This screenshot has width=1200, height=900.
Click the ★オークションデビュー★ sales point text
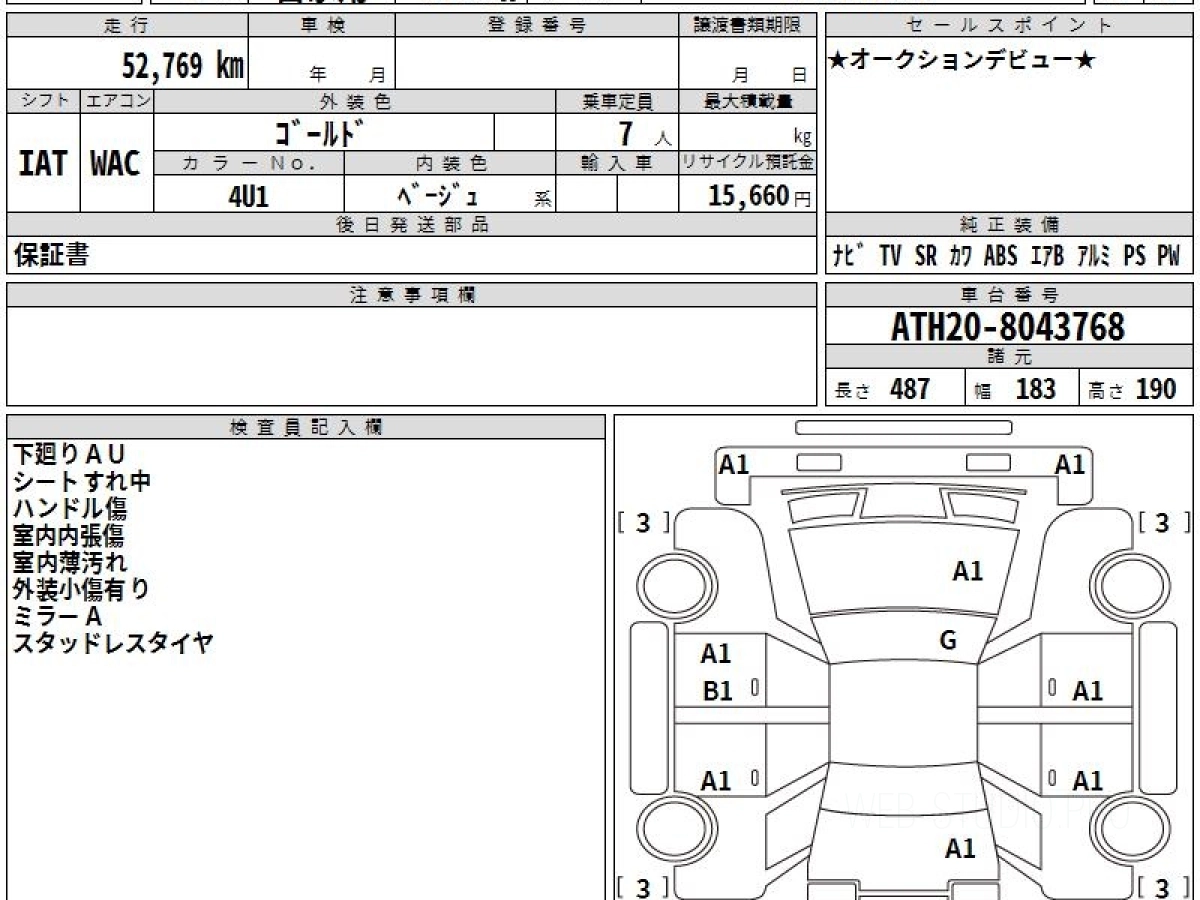(x=962, y=60)
